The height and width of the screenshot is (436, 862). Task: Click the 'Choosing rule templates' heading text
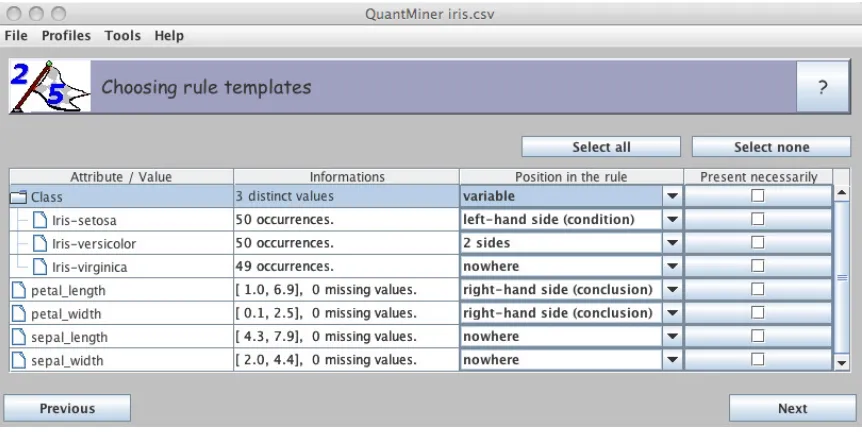tap(206, 87)
